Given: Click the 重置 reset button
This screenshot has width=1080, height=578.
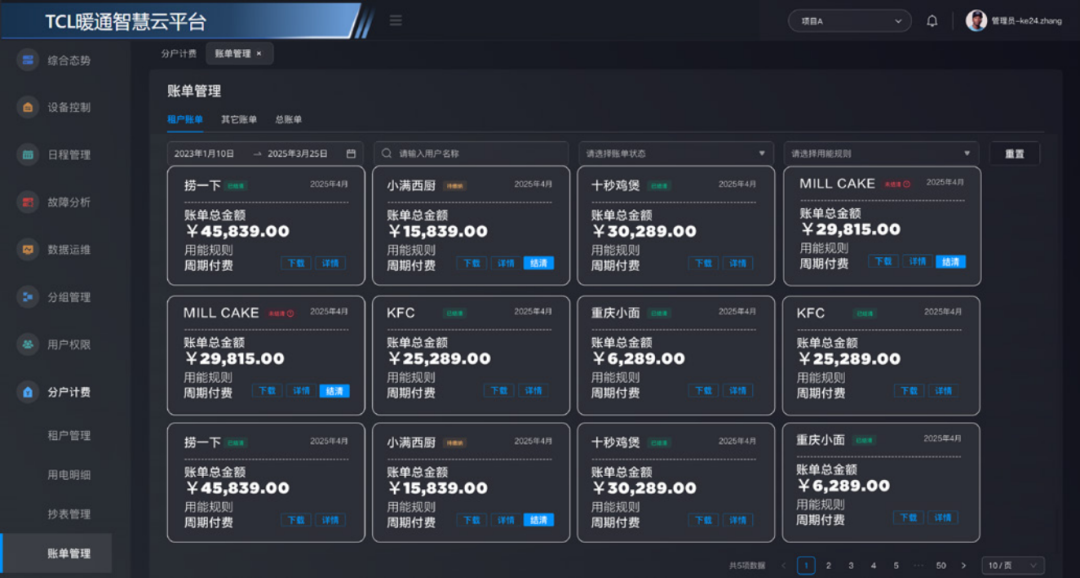Looking at the screenshot, I should pos(1014,154).
